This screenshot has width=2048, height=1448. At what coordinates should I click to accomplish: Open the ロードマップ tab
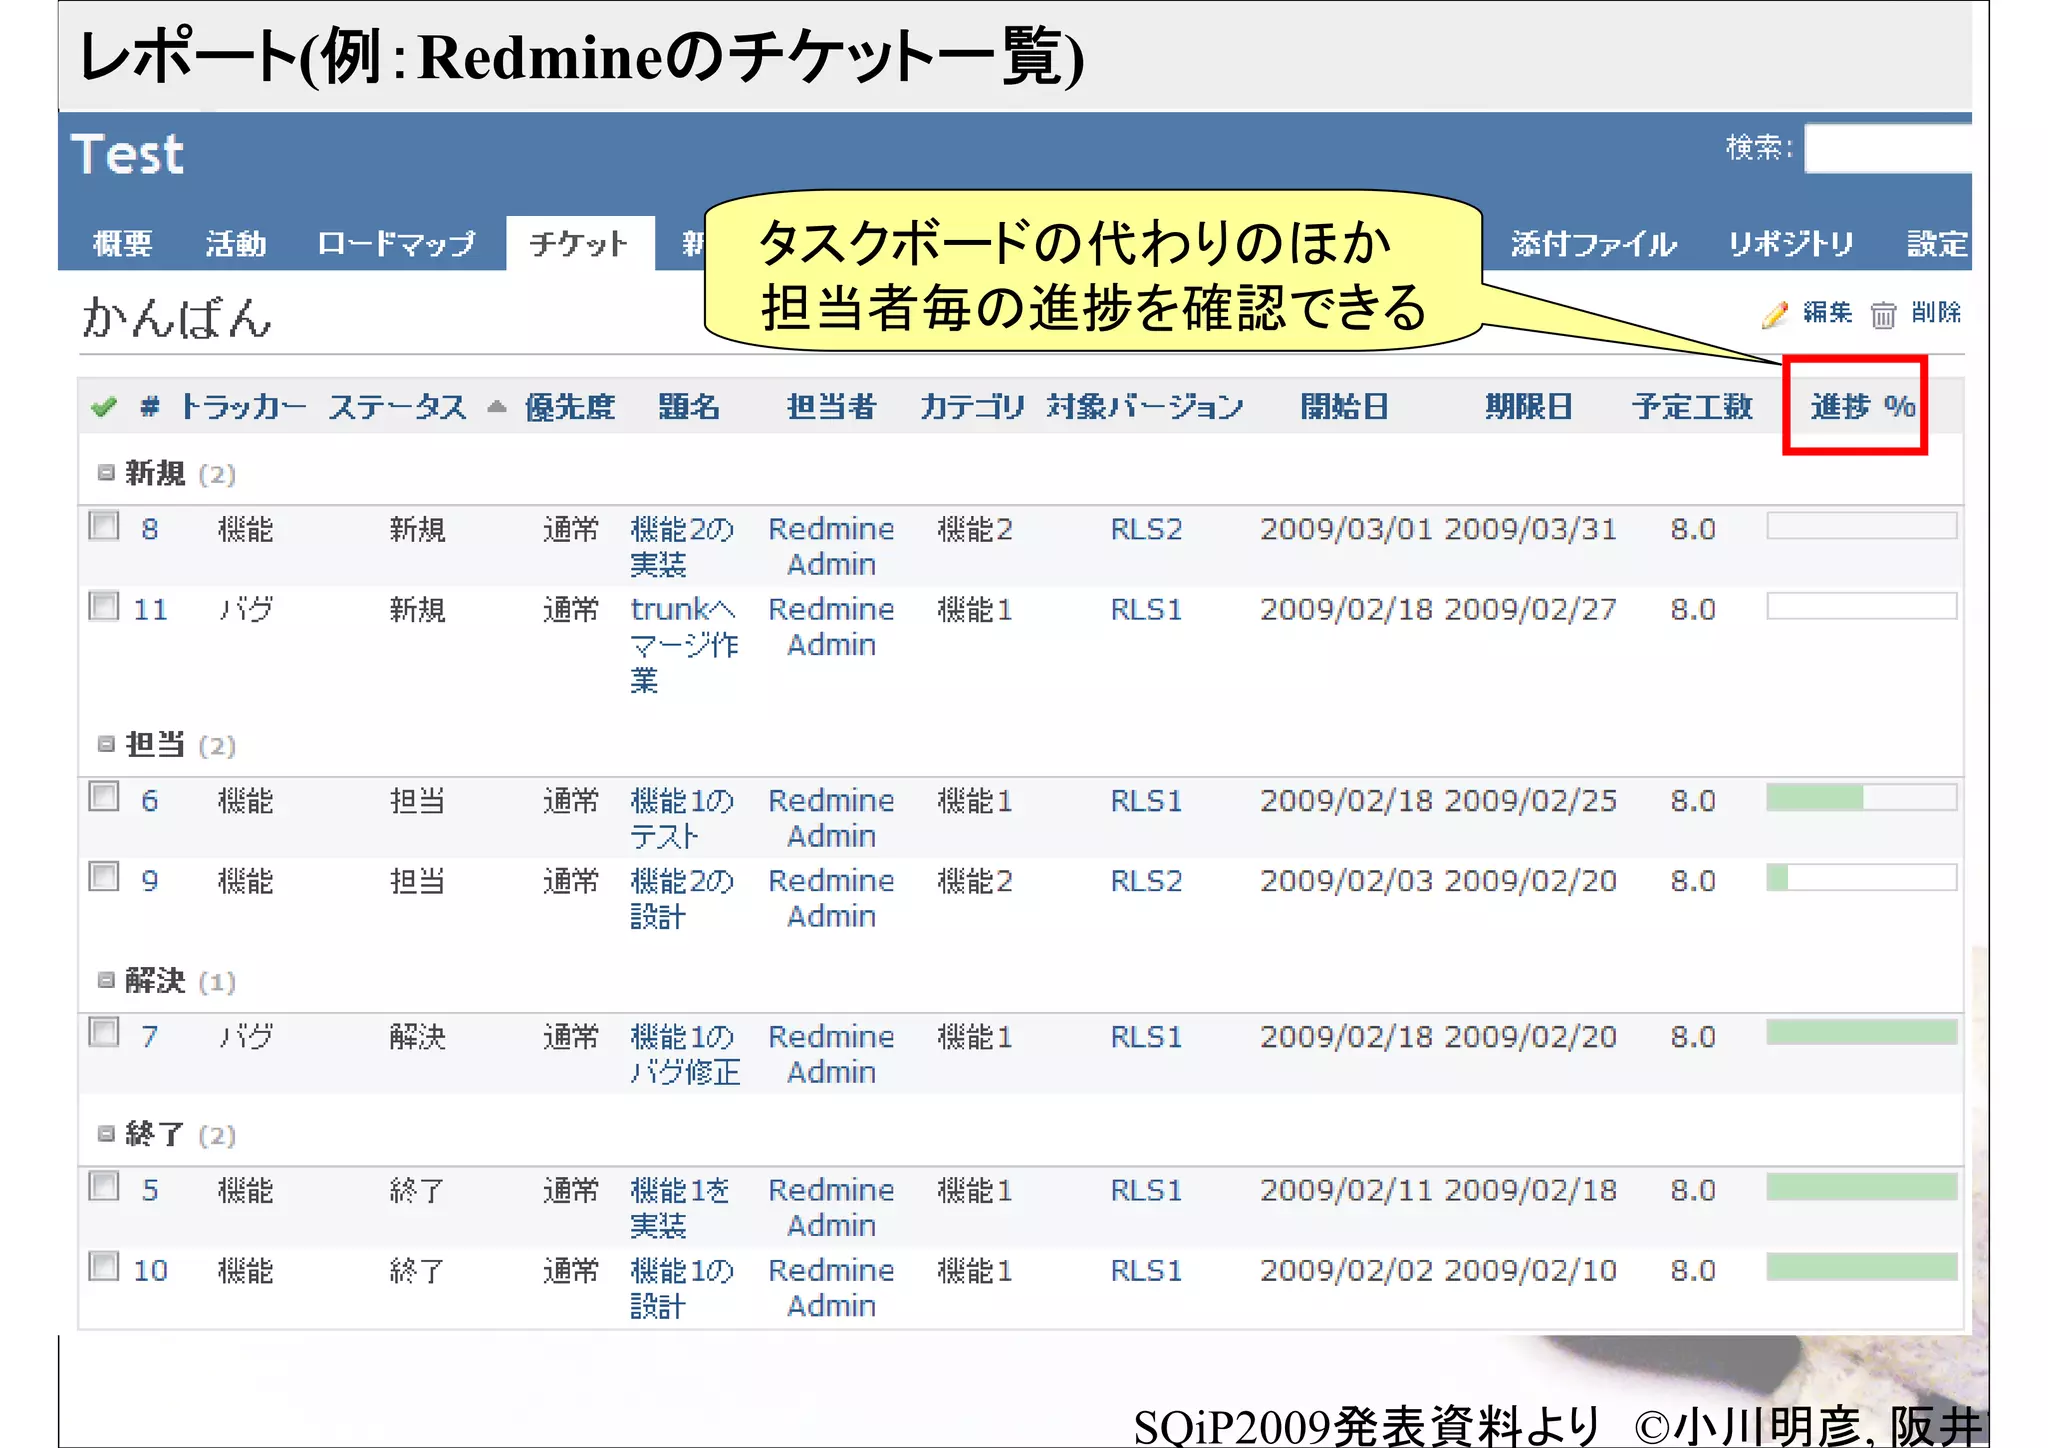pos(396,243)
